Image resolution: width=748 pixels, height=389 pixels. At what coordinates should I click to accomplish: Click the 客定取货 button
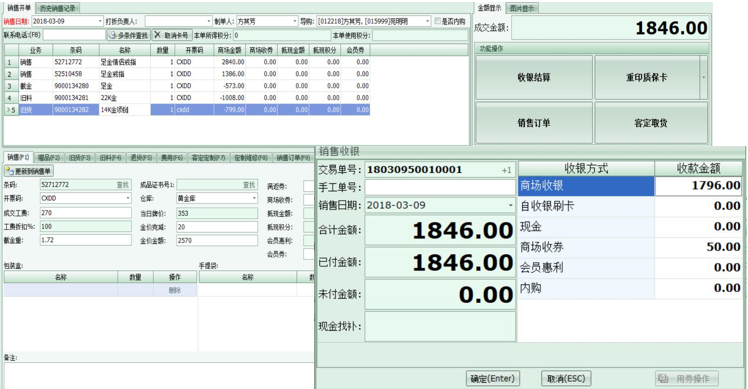651,123
